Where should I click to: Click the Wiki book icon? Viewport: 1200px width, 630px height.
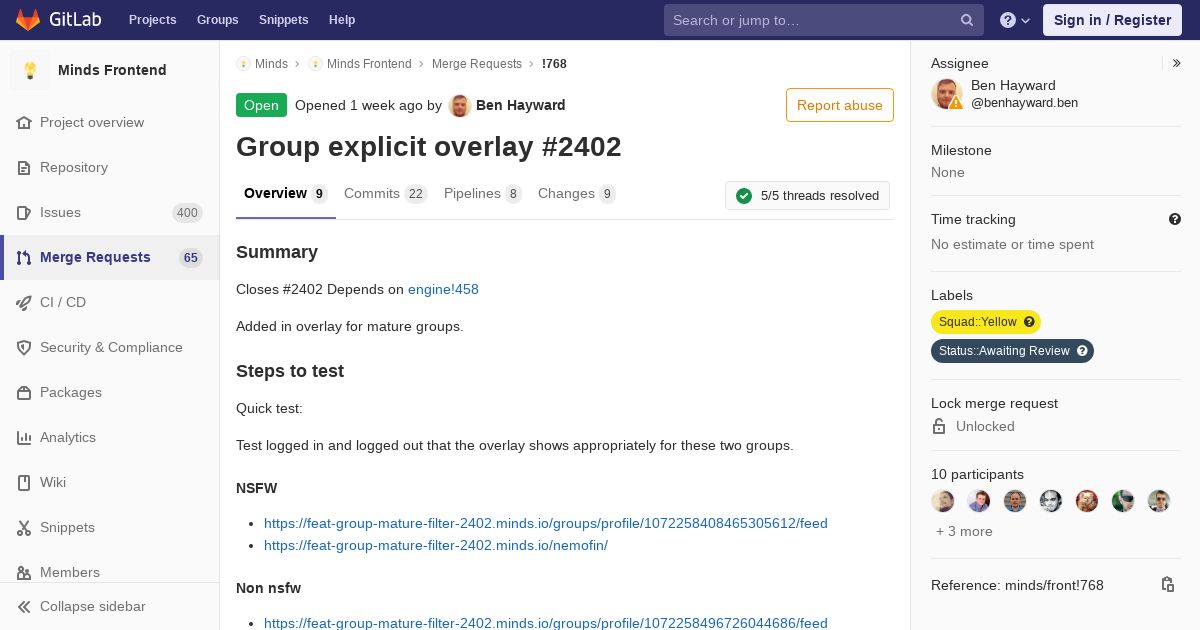[x=24, y=483]
